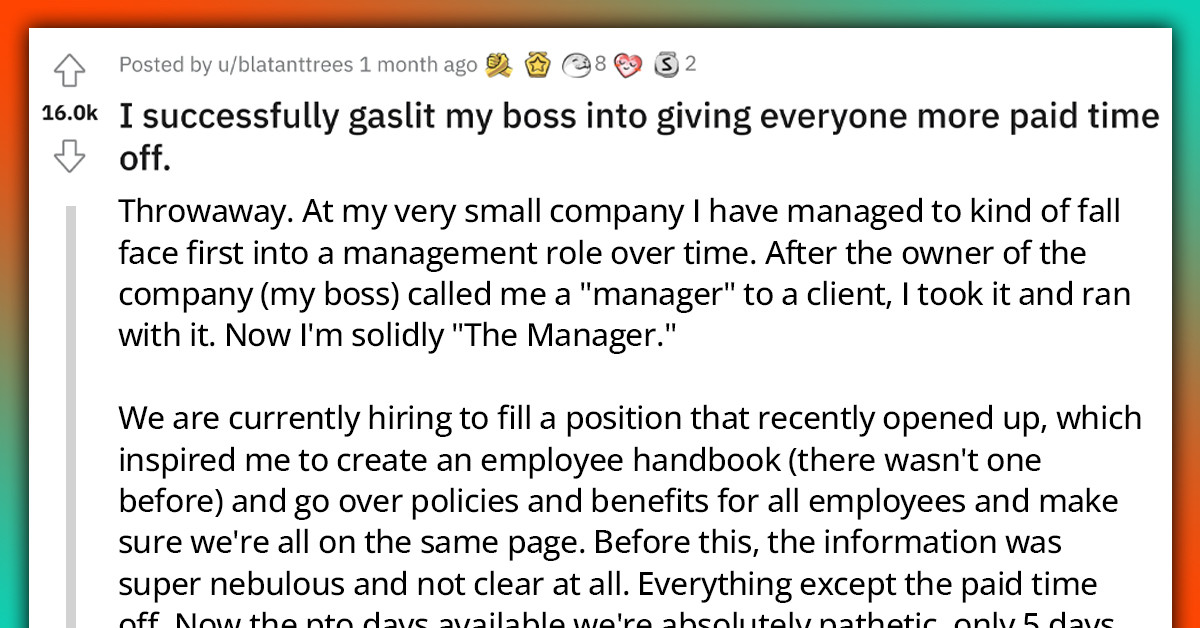Click the downvote arrow icon
Image resolution: width=1200 pixels, height=628 pixels.
[69, 156]
